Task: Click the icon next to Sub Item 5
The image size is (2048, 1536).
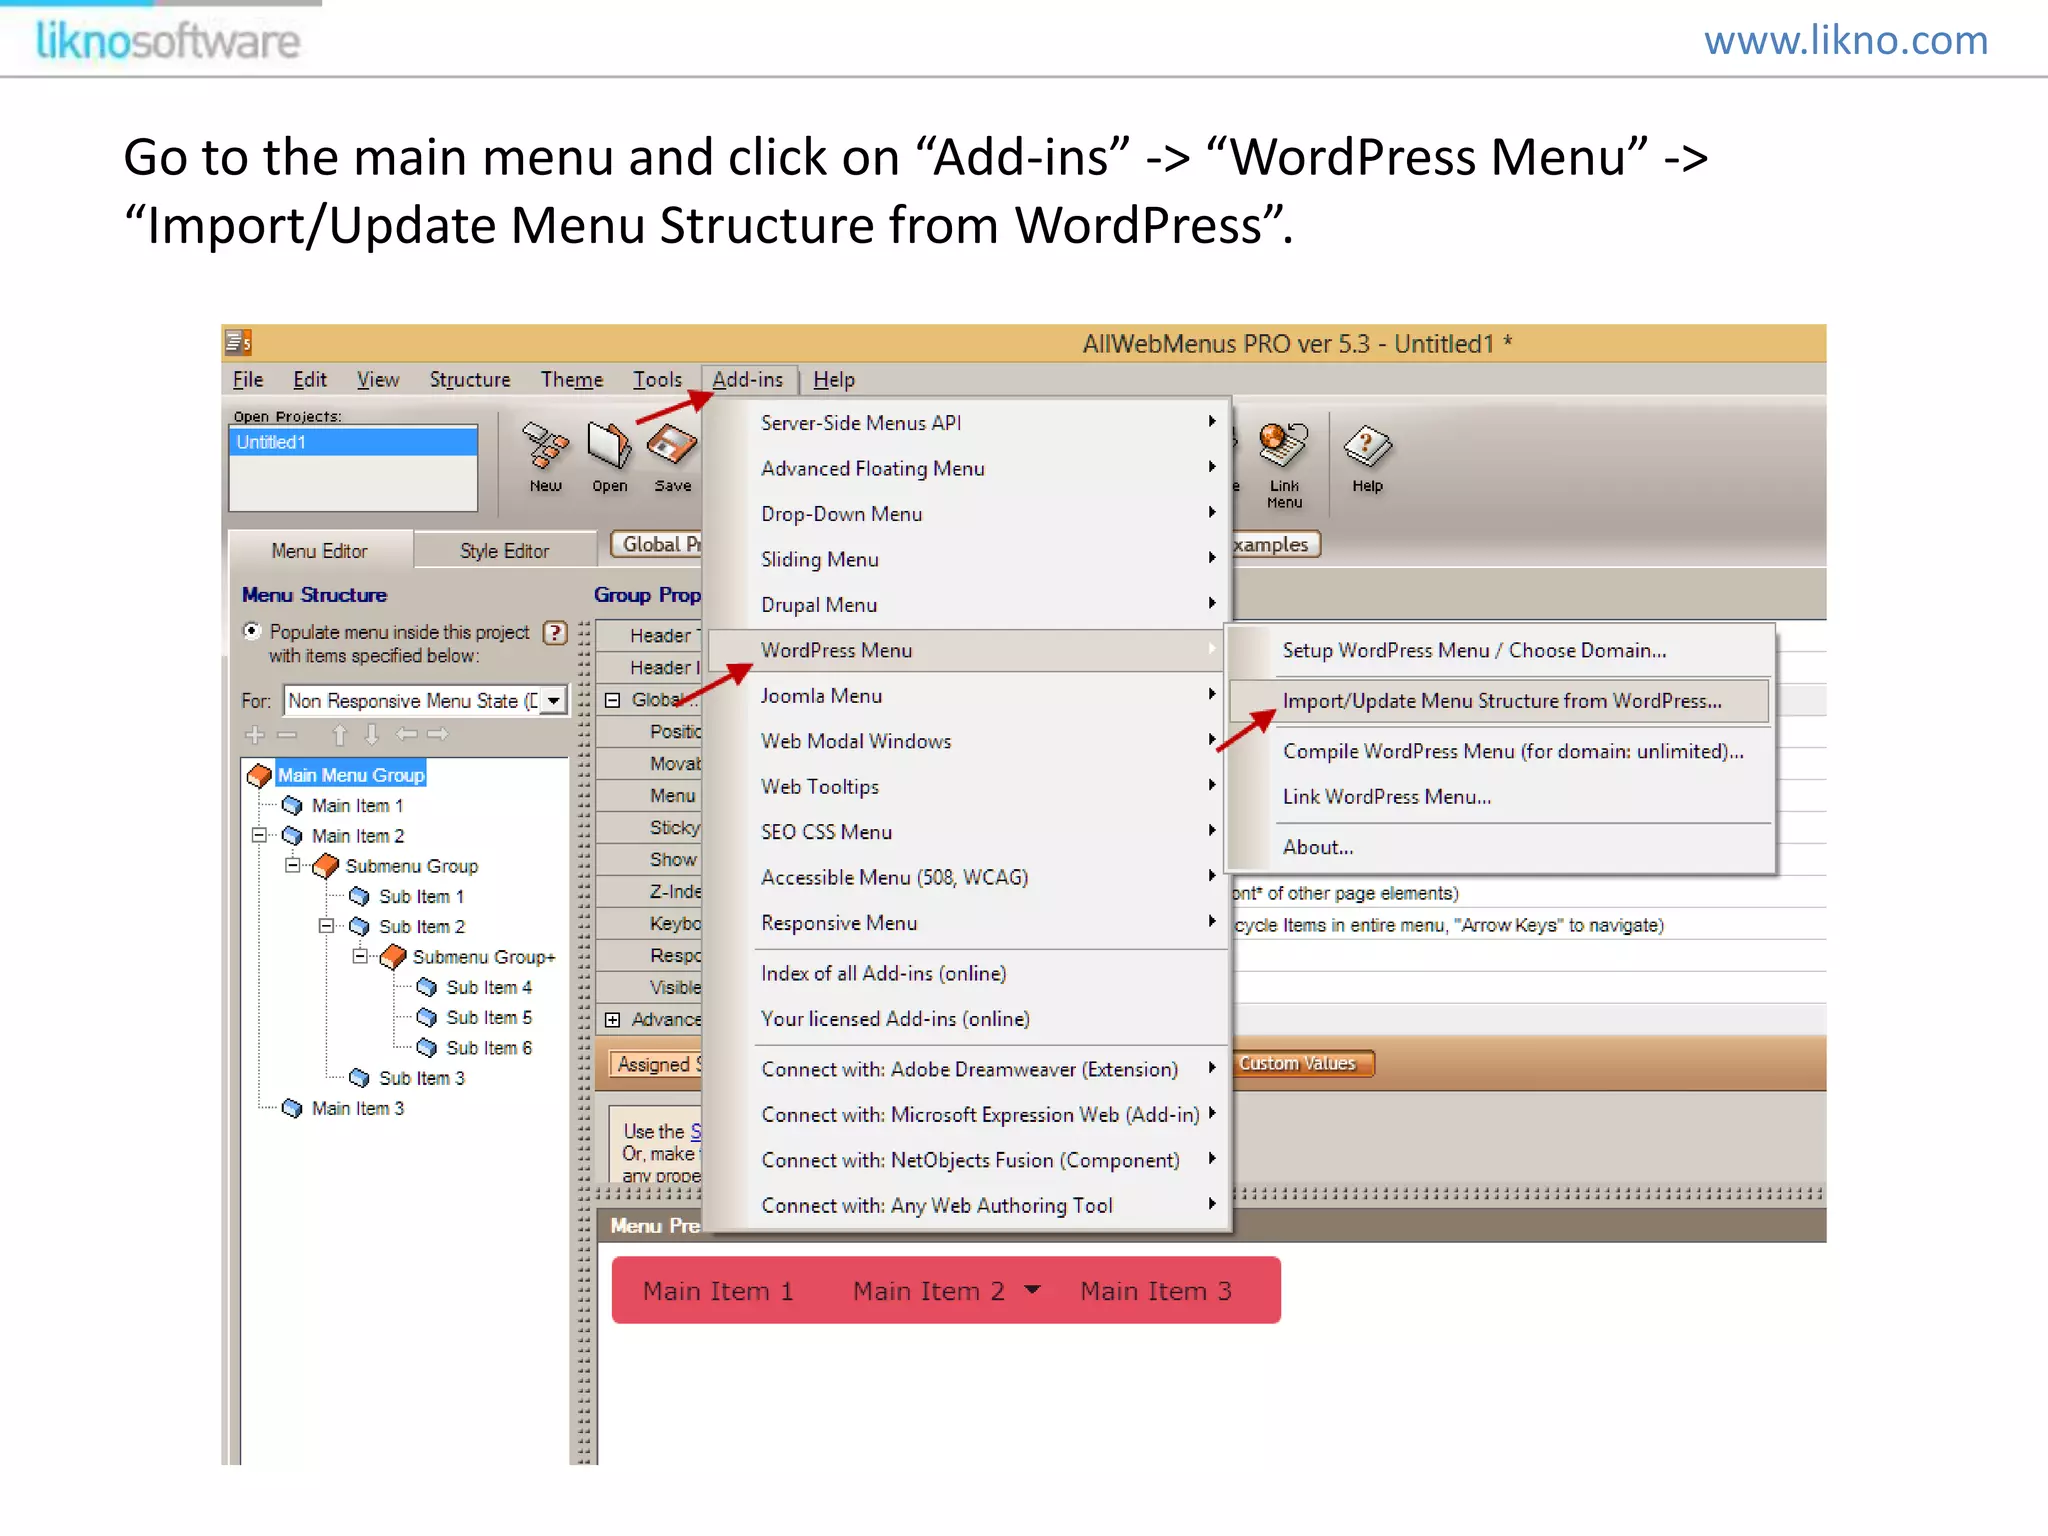Action: pyautogui.click(x=427, y=1017)
